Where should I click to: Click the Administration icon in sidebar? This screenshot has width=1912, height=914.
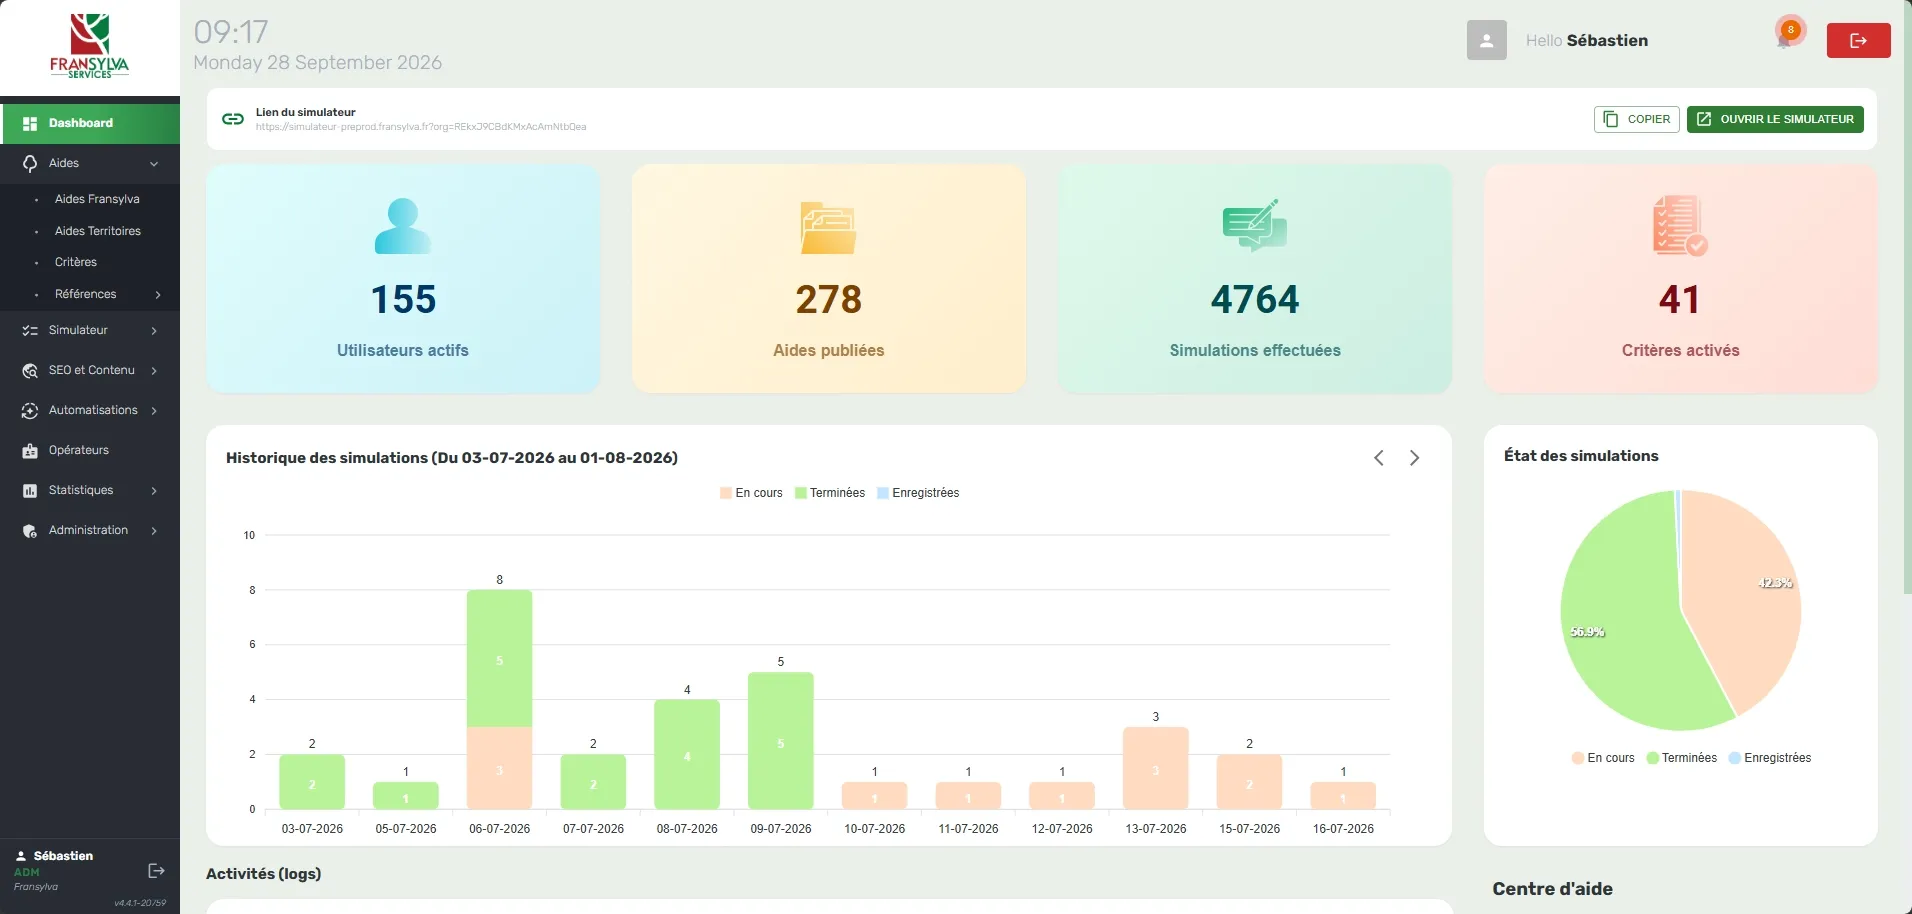[30, 531]
